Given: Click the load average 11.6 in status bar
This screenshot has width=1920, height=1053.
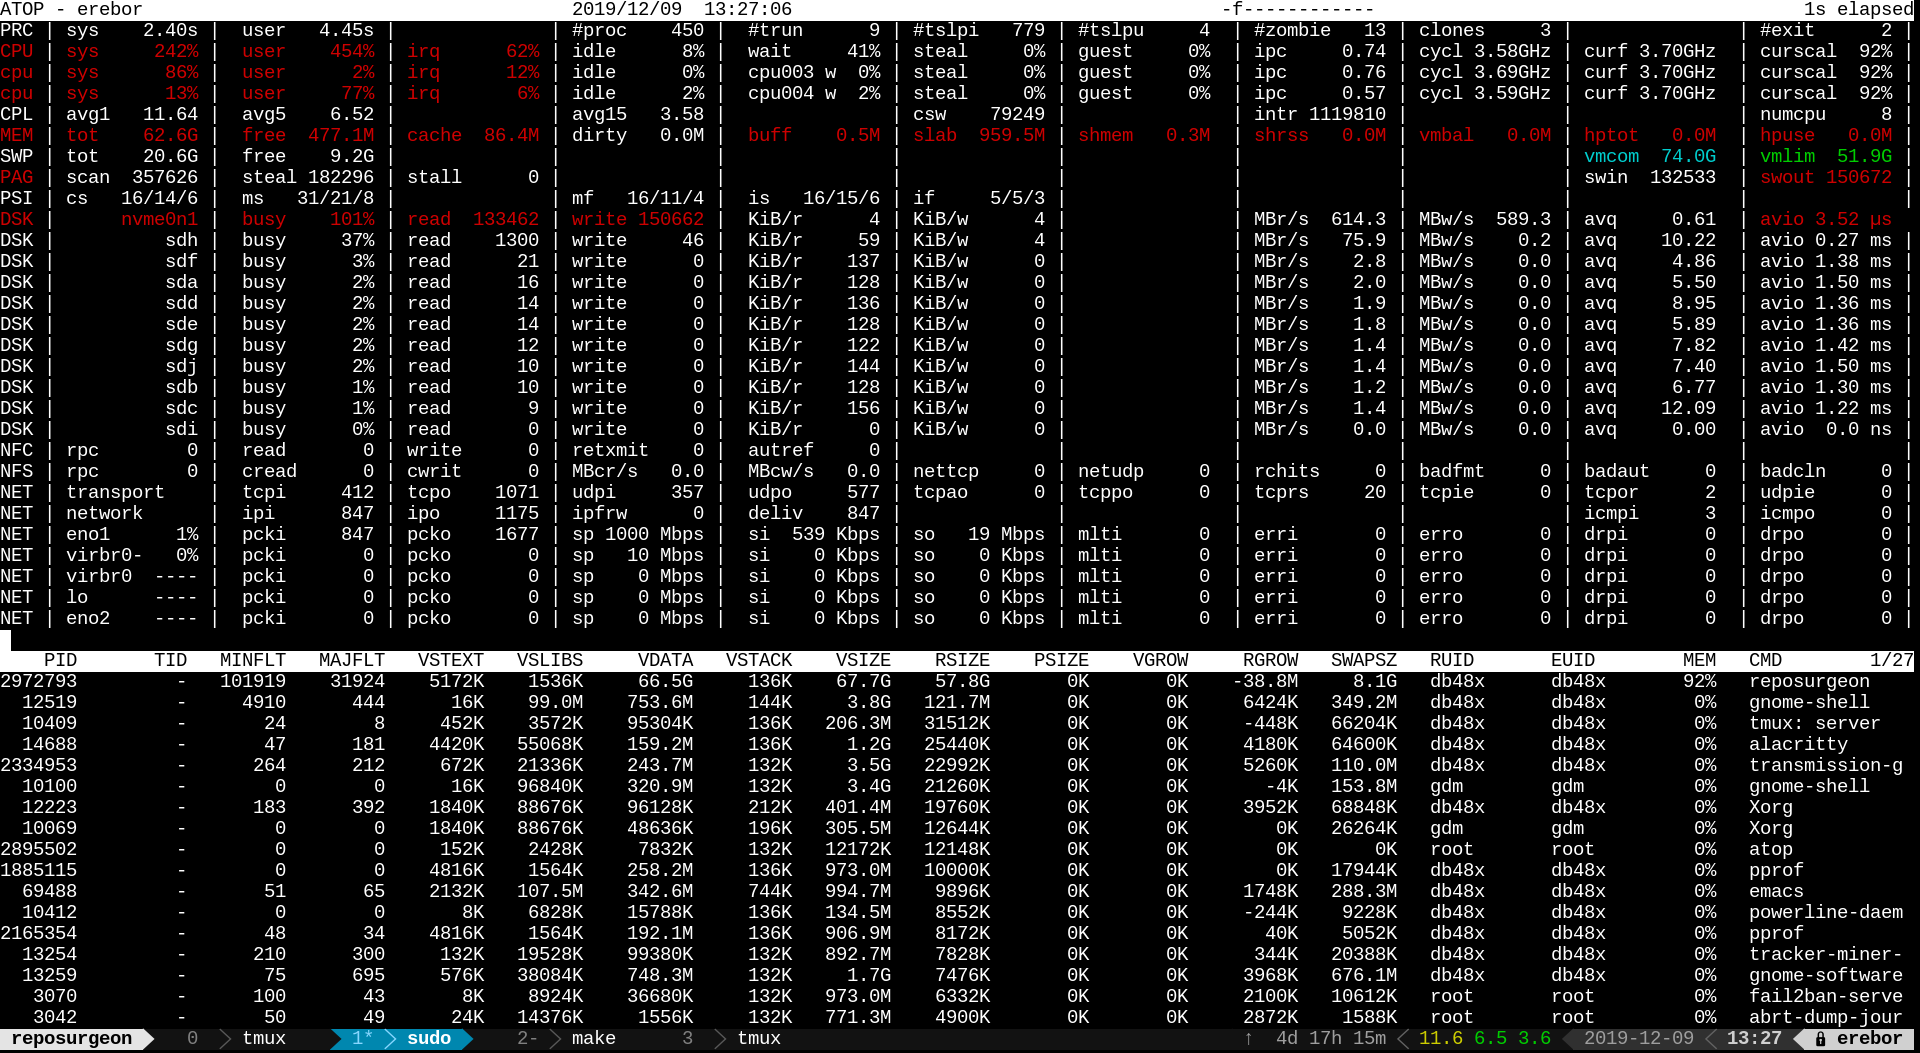Looking at the screenshot, I should pyautogui.click(x=1440, y=1039).
